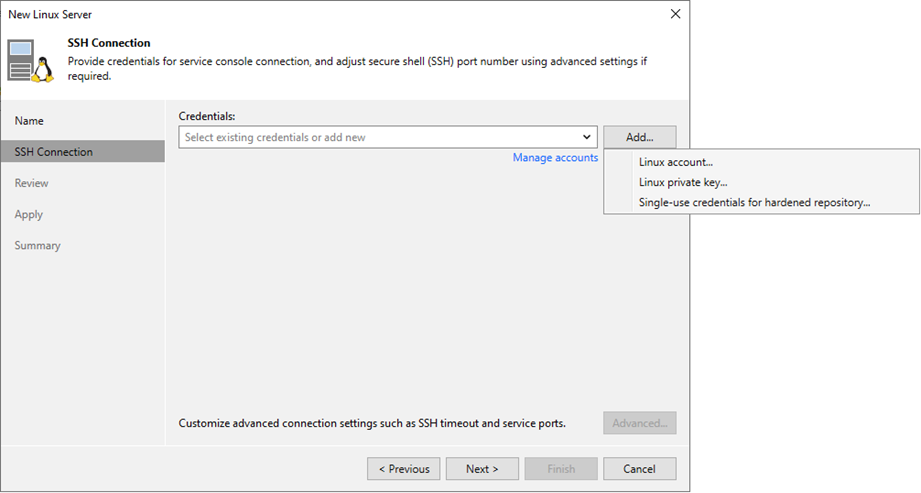Open the Apply step in sidebar
This screenshot has height=493, width=921.
tap(28, 214)
